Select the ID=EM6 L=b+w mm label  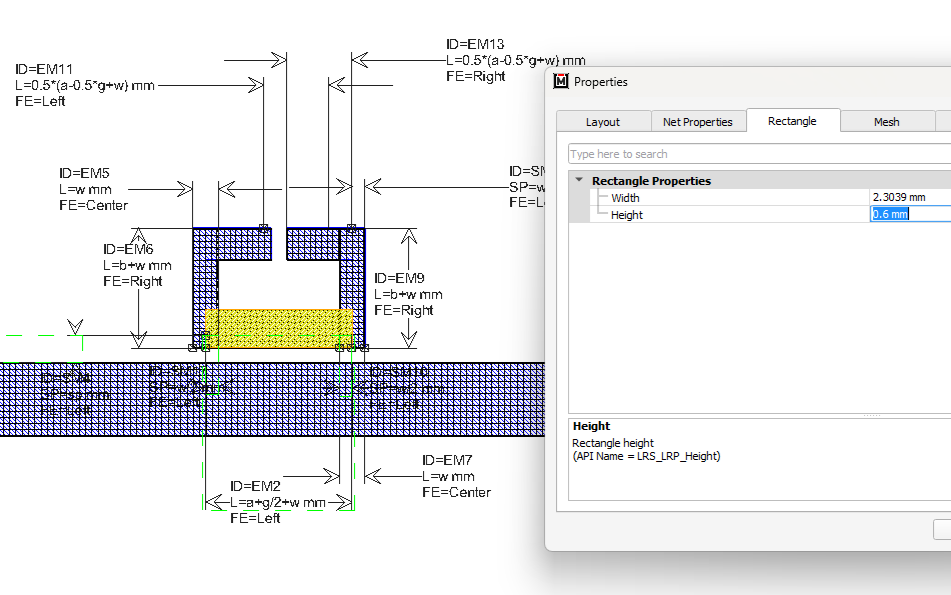click(x=137, y=265)
